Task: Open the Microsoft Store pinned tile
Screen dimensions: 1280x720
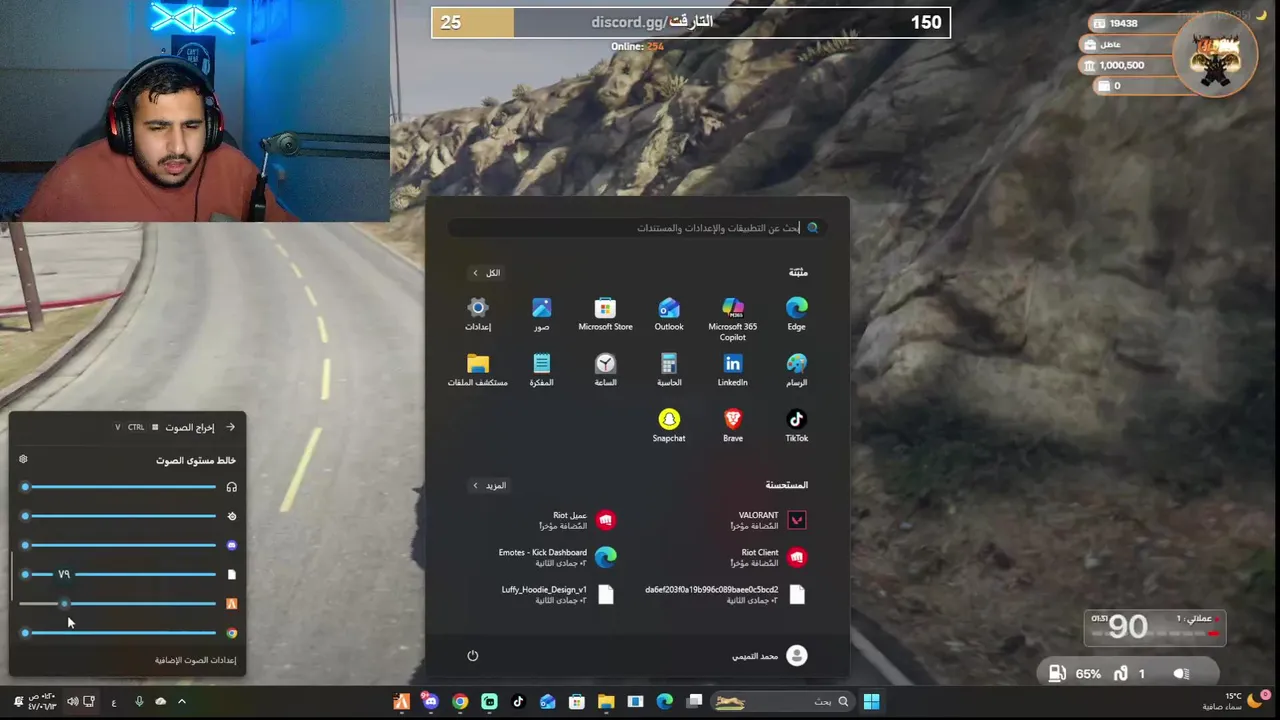Action: pos(605,314)
